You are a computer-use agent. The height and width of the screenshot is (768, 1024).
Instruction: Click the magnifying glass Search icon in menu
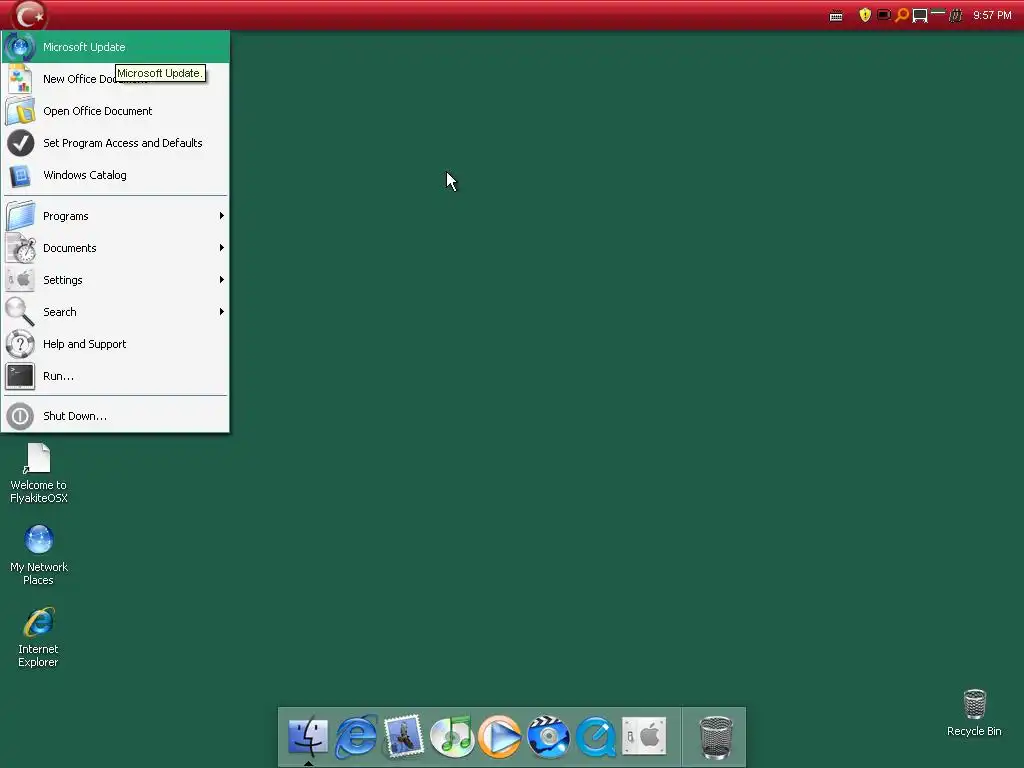[x=20, y=312]
